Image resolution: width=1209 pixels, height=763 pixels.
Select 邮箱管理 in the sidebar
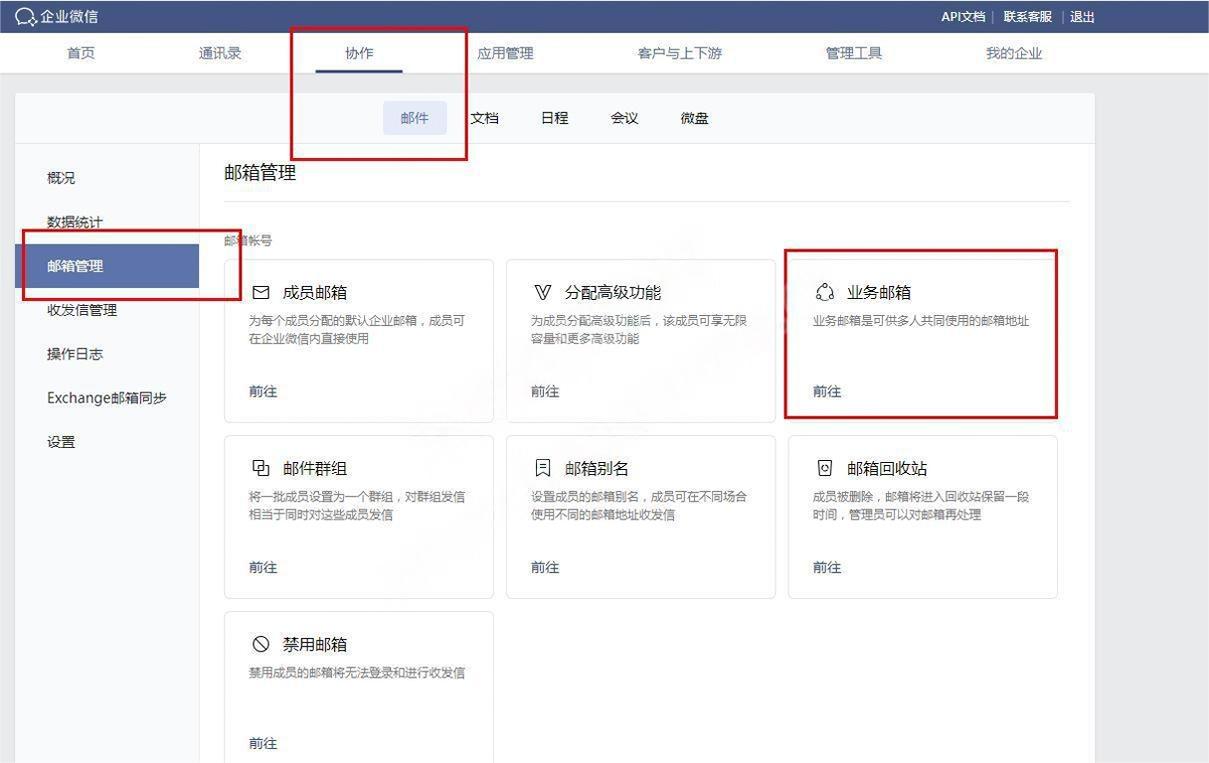pos(107,266)
